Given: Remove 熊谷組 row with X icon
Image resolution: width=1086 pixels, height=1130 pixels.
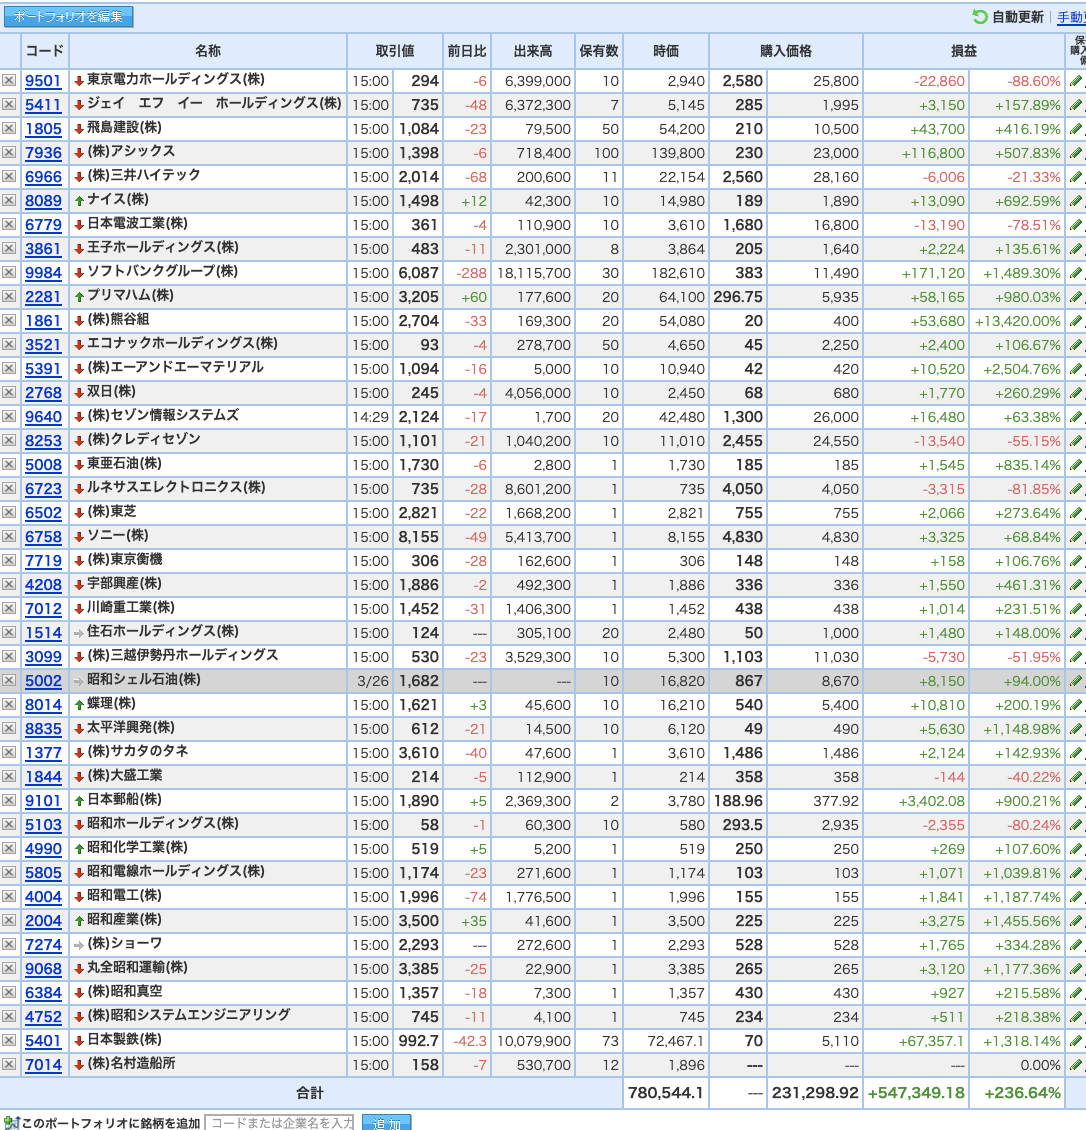Looking at the screenshot, I should [9, 321].
